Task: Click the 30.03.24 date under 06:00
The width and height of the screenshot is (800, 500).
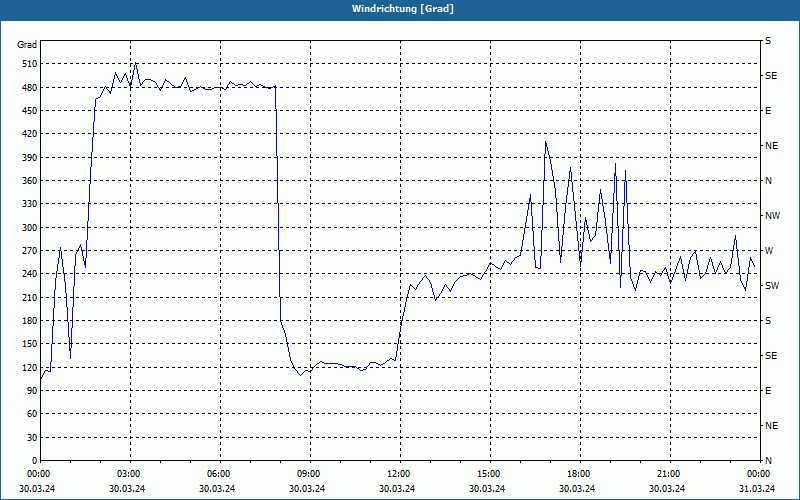Action: (217, 489)
